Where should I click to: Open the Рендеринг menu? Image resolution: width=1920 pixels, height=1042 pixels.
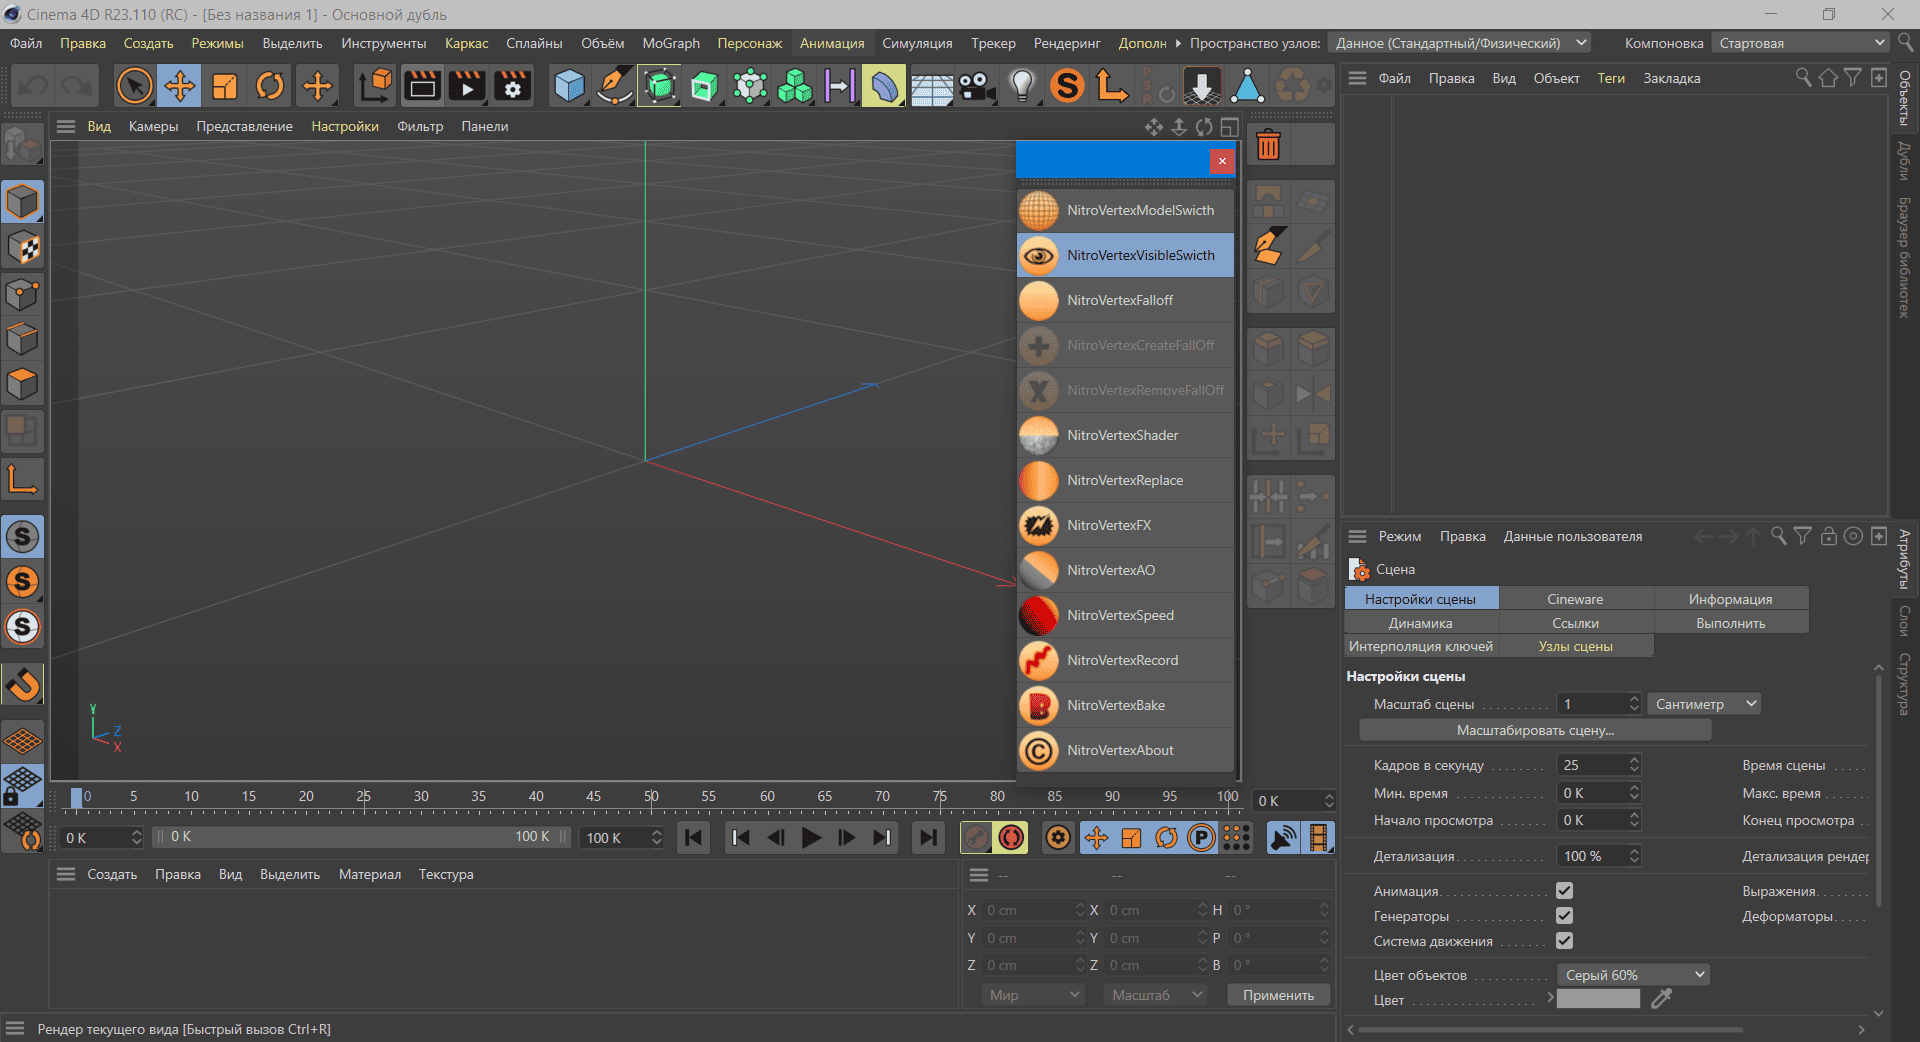point(1067,43)
